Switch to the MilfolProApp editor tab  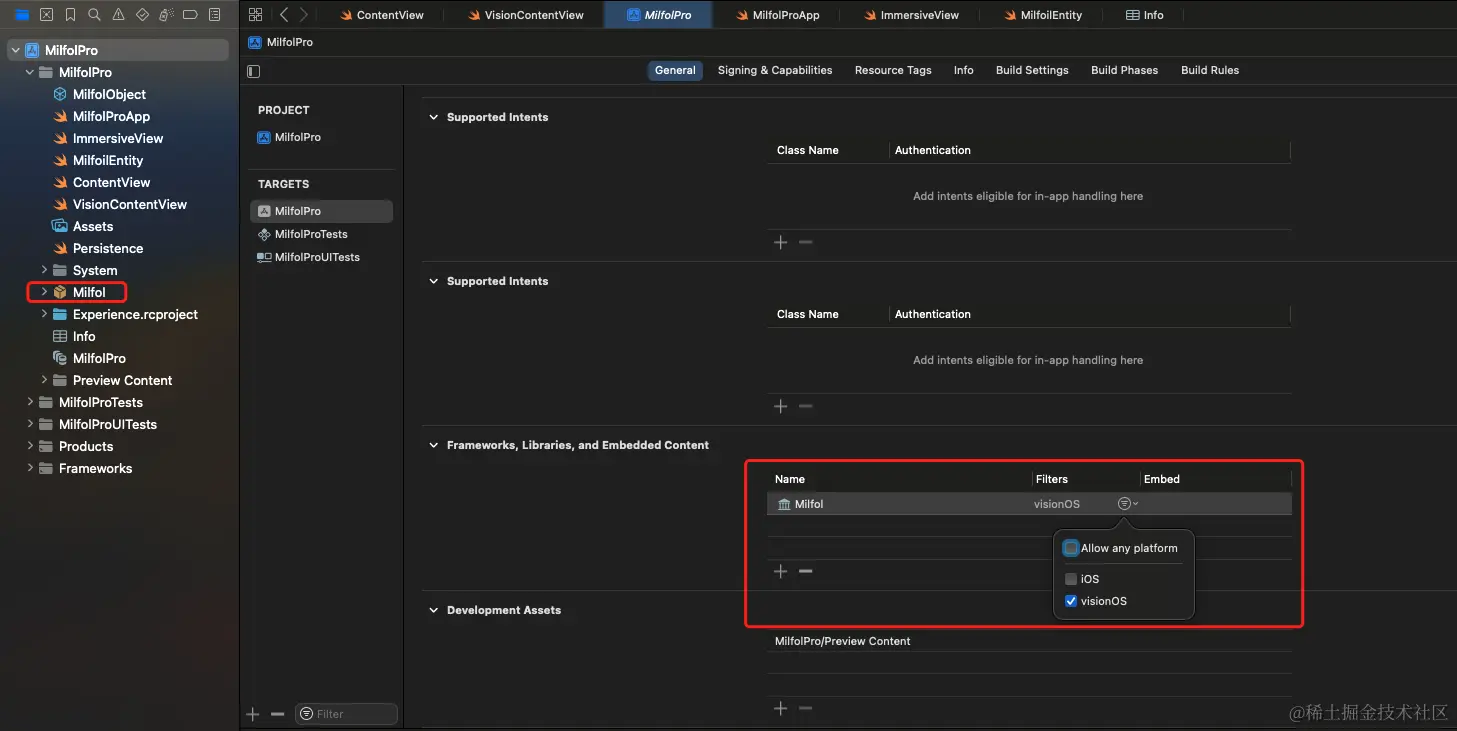coord(777,15)
